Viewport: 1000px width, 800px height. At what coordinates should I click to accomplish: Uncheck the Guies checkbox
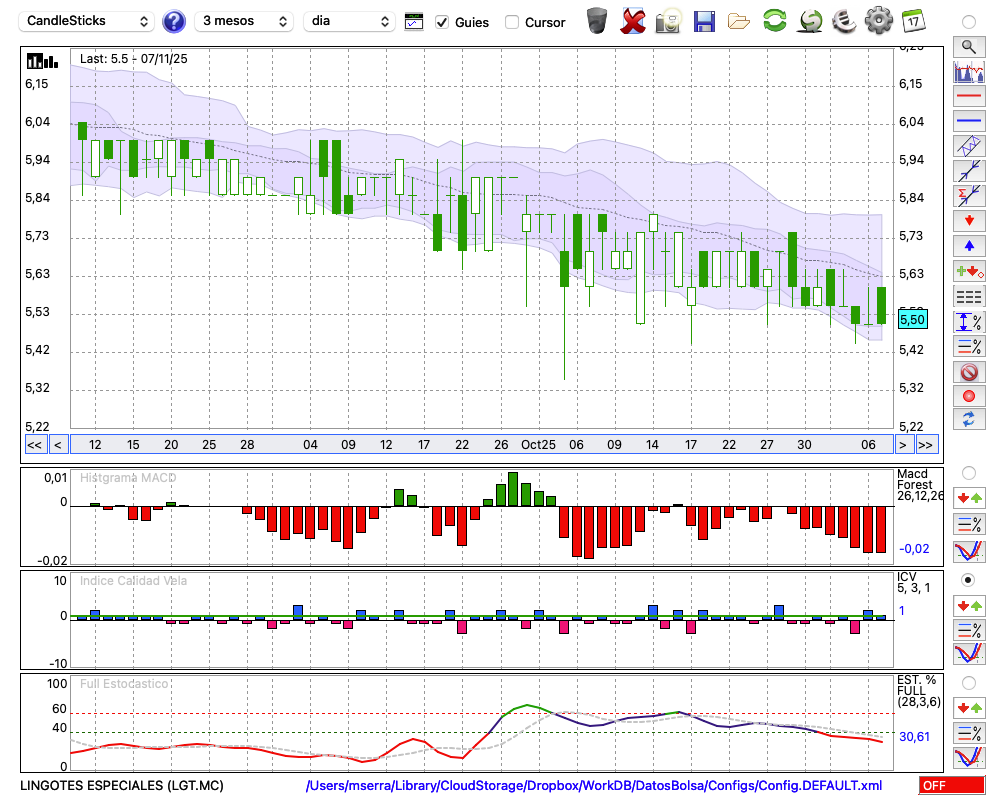coord(442,22)
